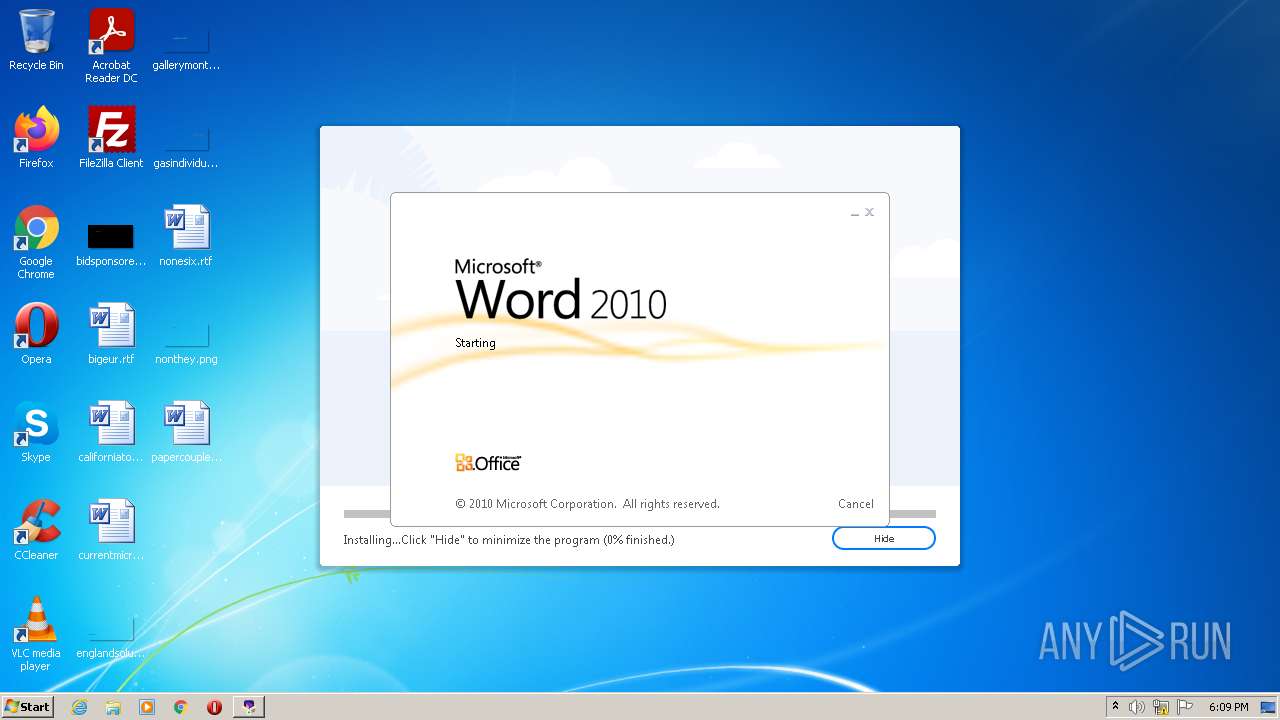The image size is (1280, 720).
Task: Click the 6:09 PM clock
Action: (x=1228, y=707)
